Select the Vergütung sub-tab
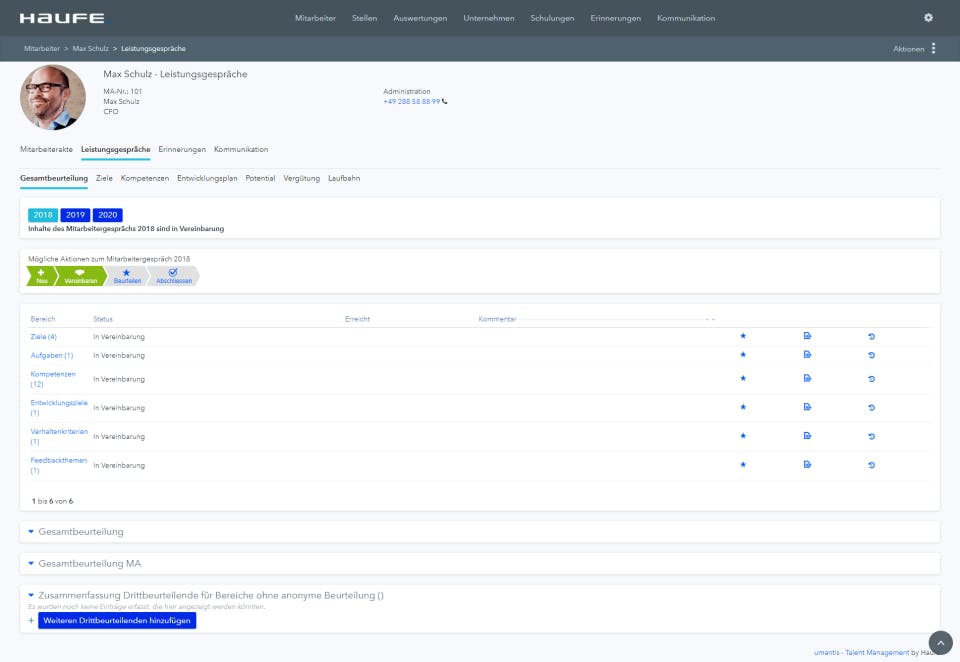Screen dimensions: 960x662 [x=301, y=178]
